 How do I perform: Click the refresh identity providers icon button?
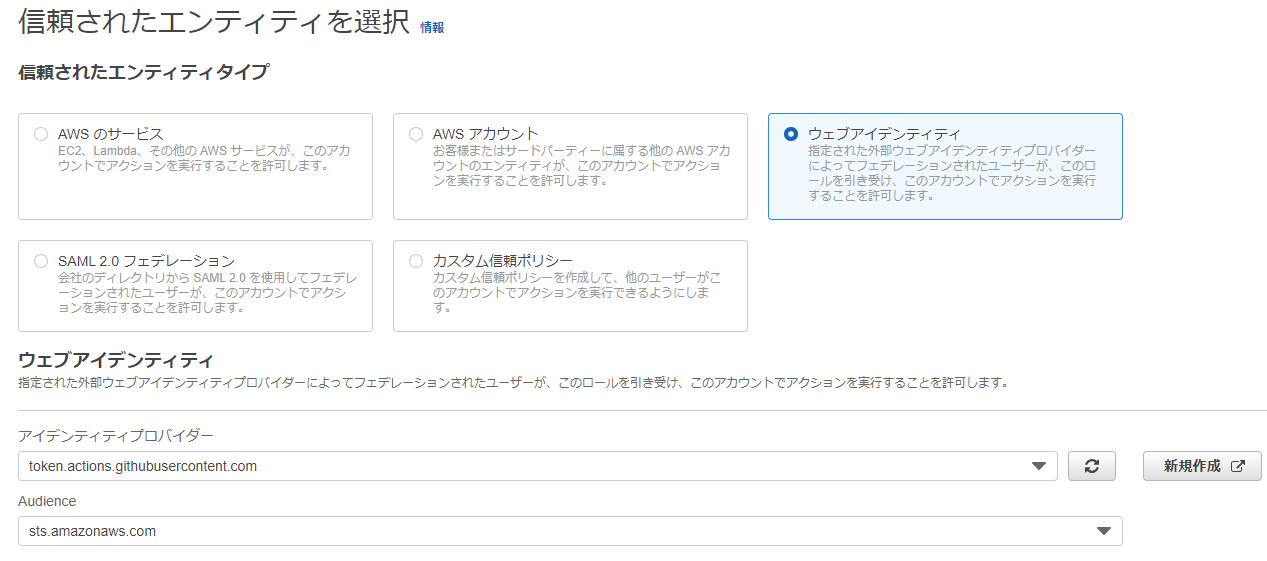coord(1092,466)
